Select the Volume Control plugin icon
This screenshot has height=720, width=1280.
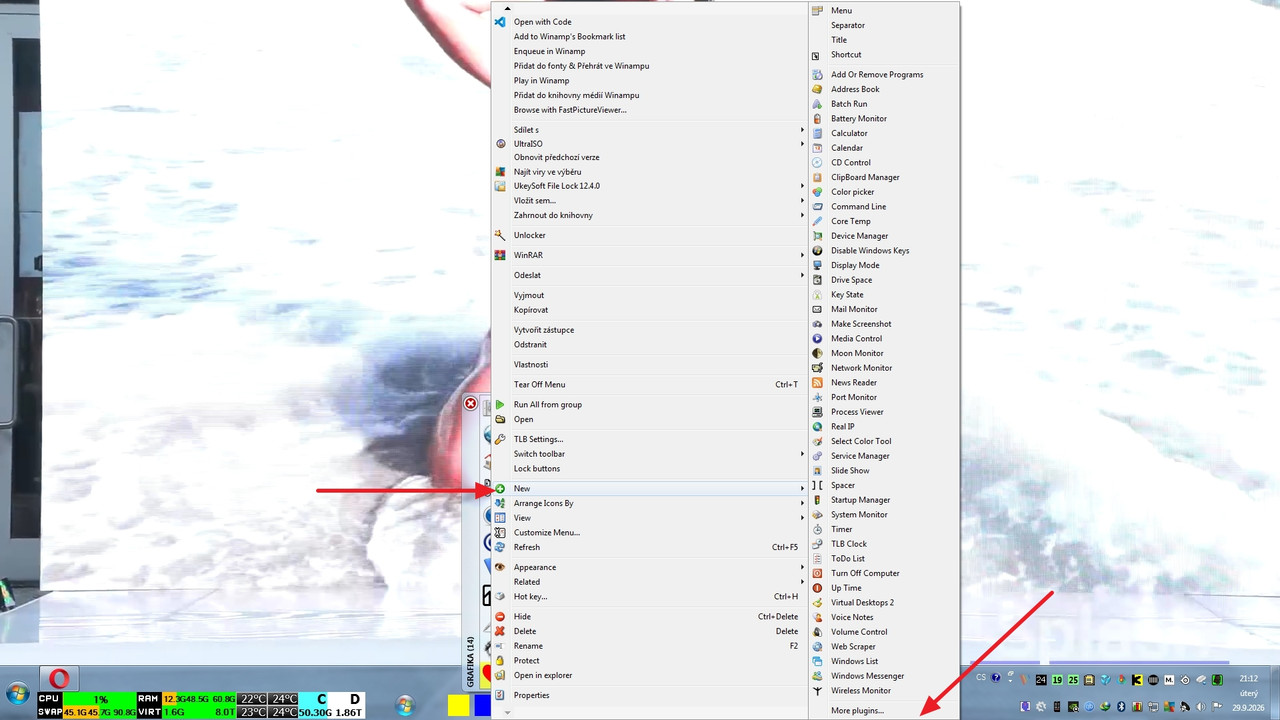(817, 632)
